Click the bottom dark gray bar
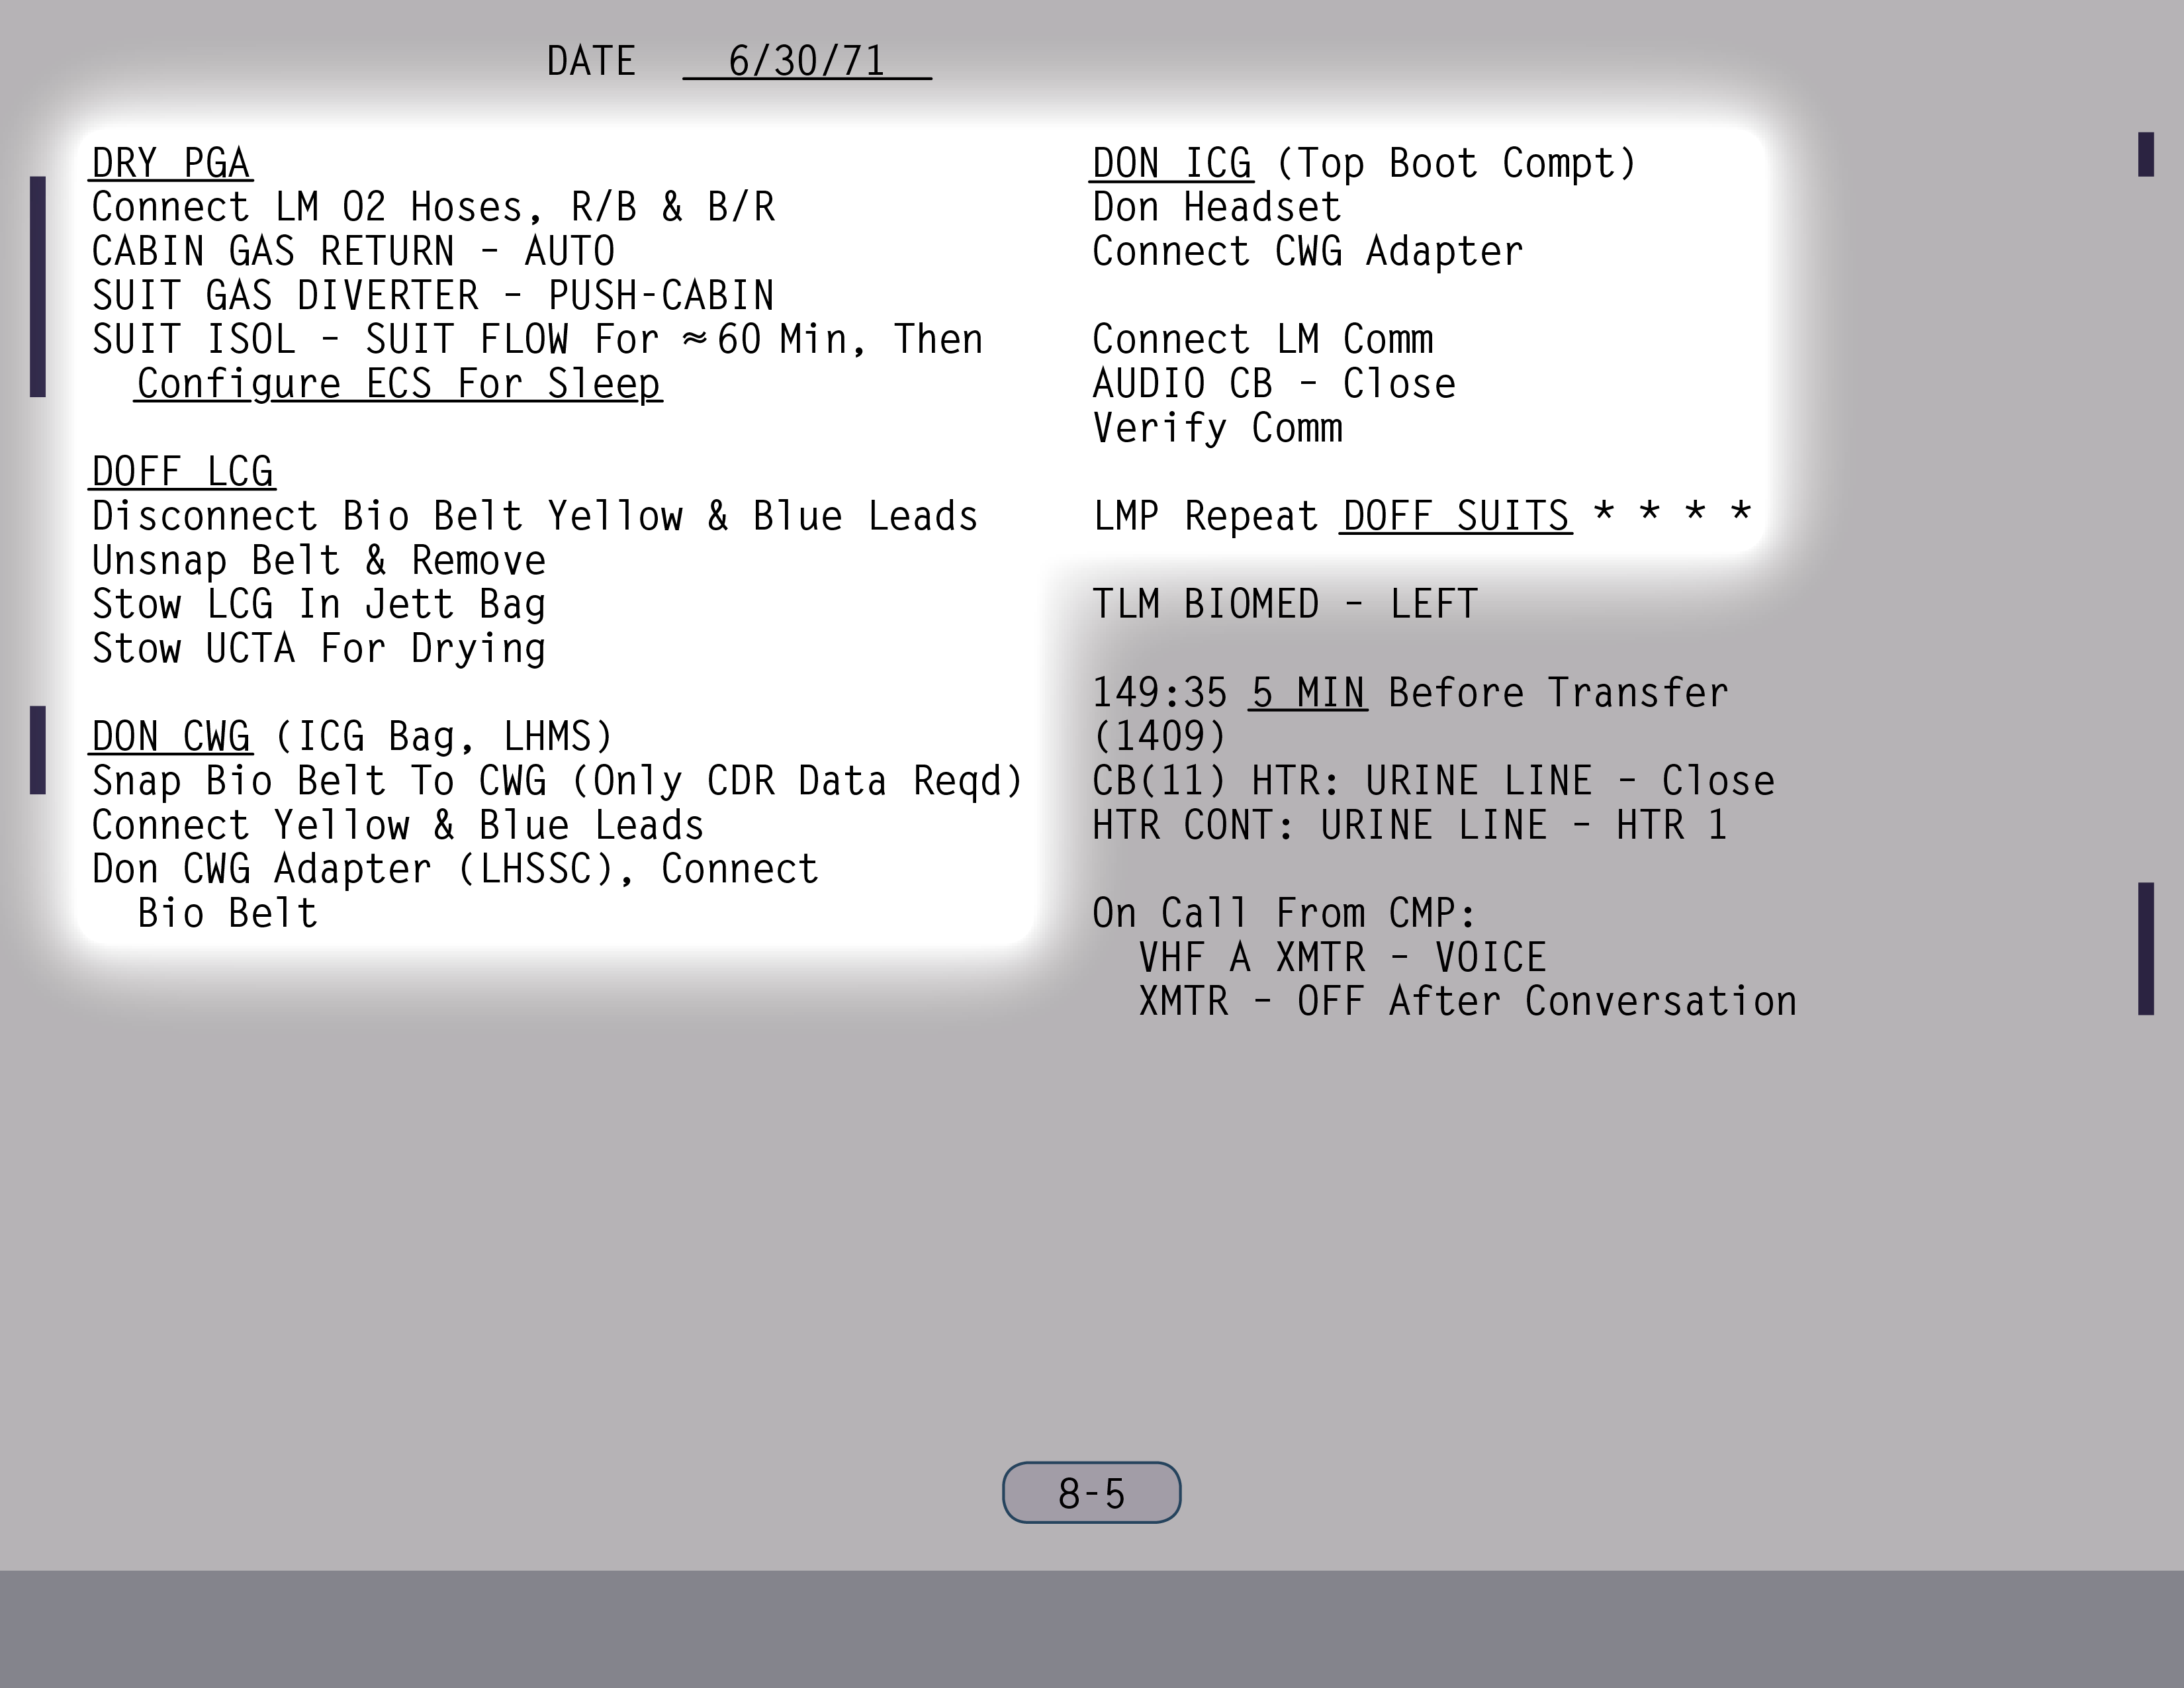2184x1688 pixels. click(x=1092, y=1628)
